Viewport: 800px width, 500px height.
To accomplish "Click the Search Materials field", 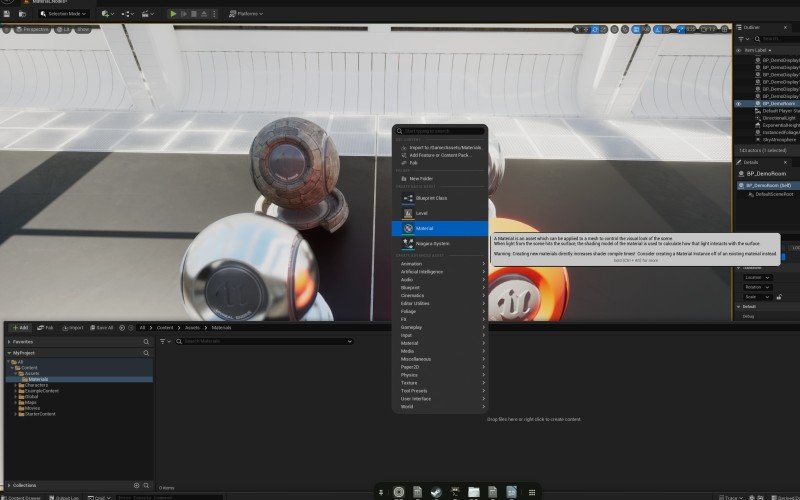I will point(264,341).
